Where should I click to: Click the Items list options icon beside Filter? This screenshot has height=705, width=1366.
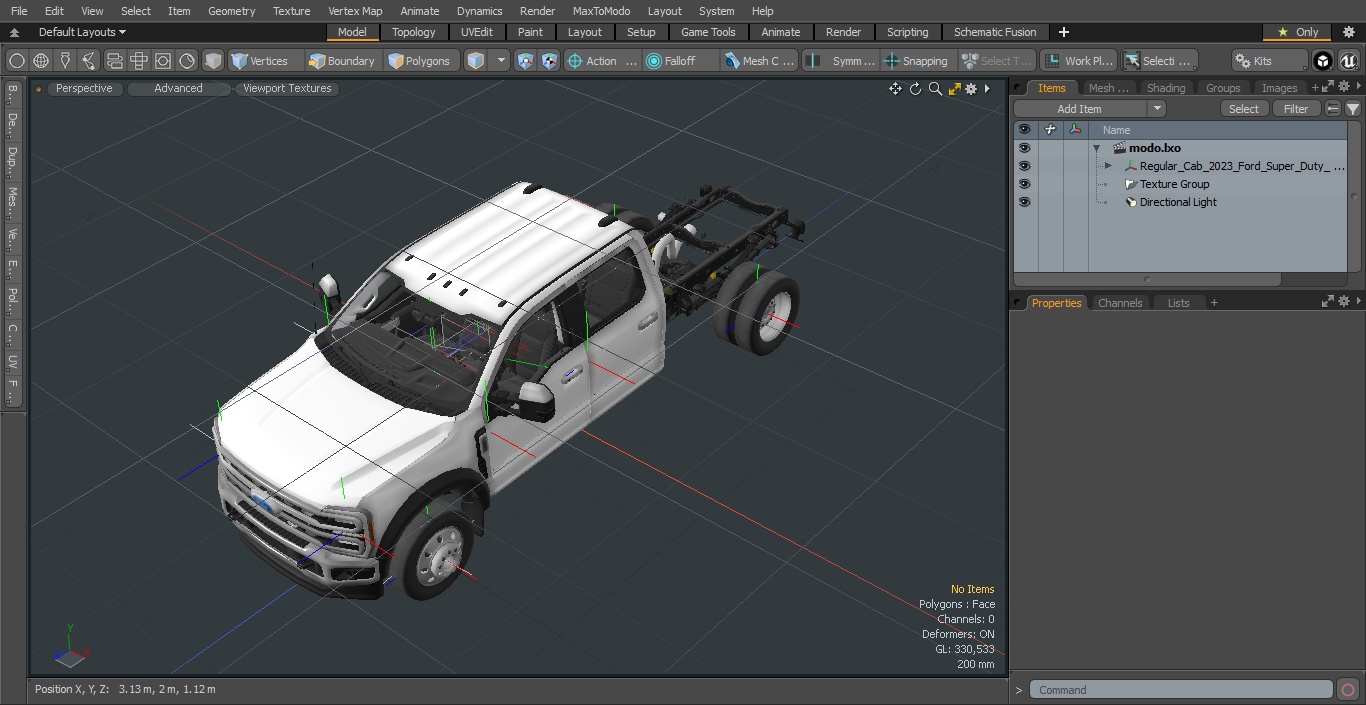coord(1333,109)
